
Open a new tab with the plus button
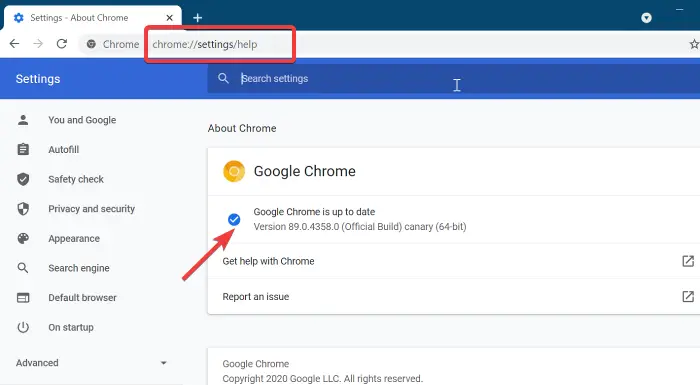(x=197, y=18)
